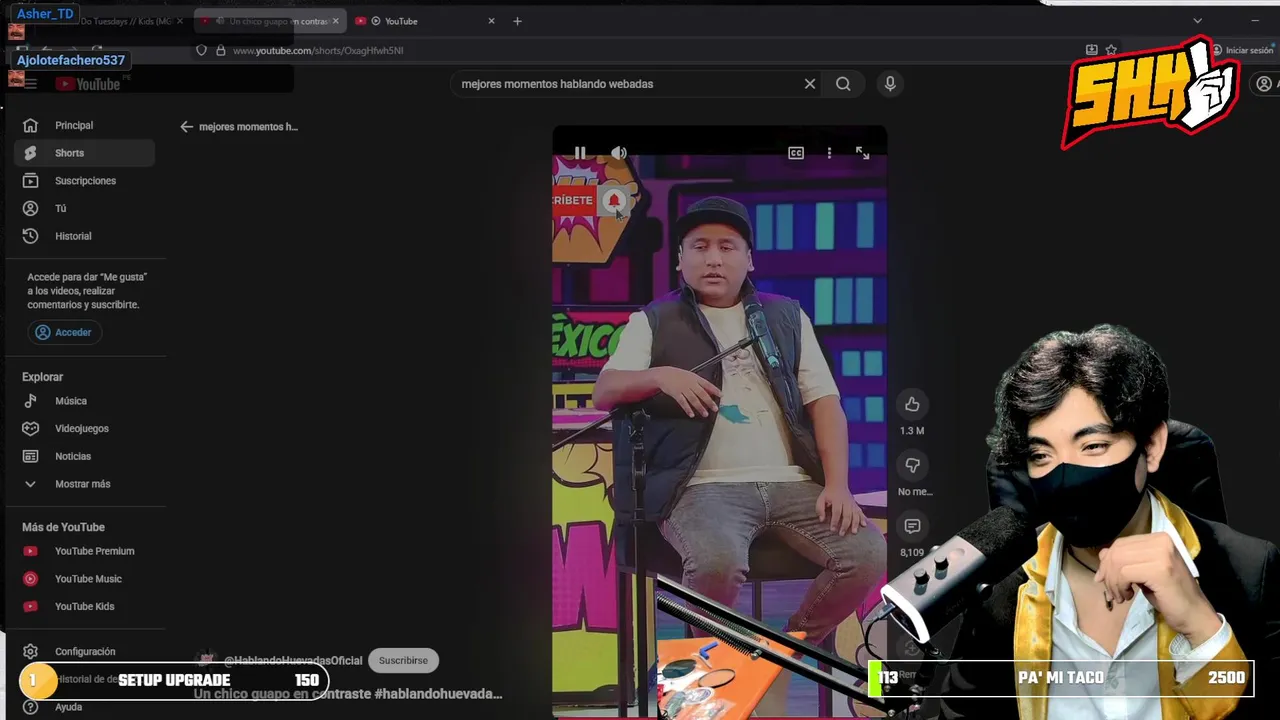Open Videojuegos under Explorar

tap(84, 428)
